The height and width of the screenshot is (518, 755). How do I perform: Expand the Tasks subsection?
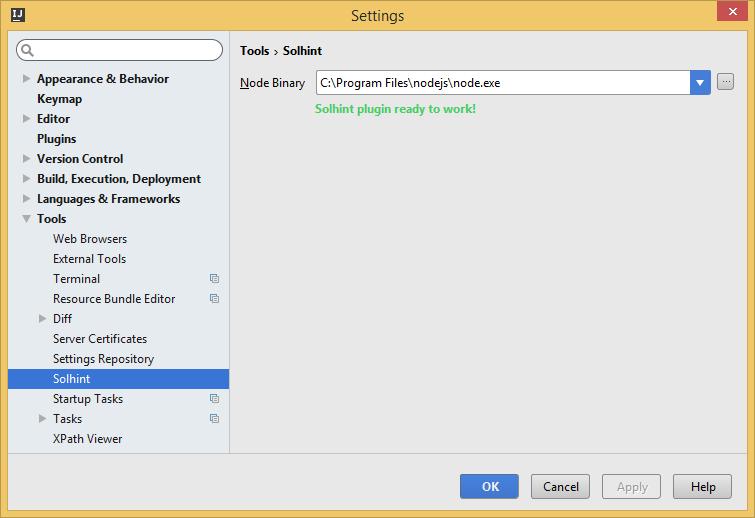(x=42, y=419)
